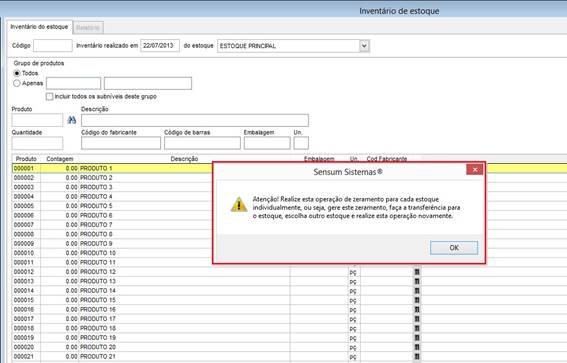The height and width of the screenshot is (363, 567).
Task: Click product code 000019
Action: point(24,338)
